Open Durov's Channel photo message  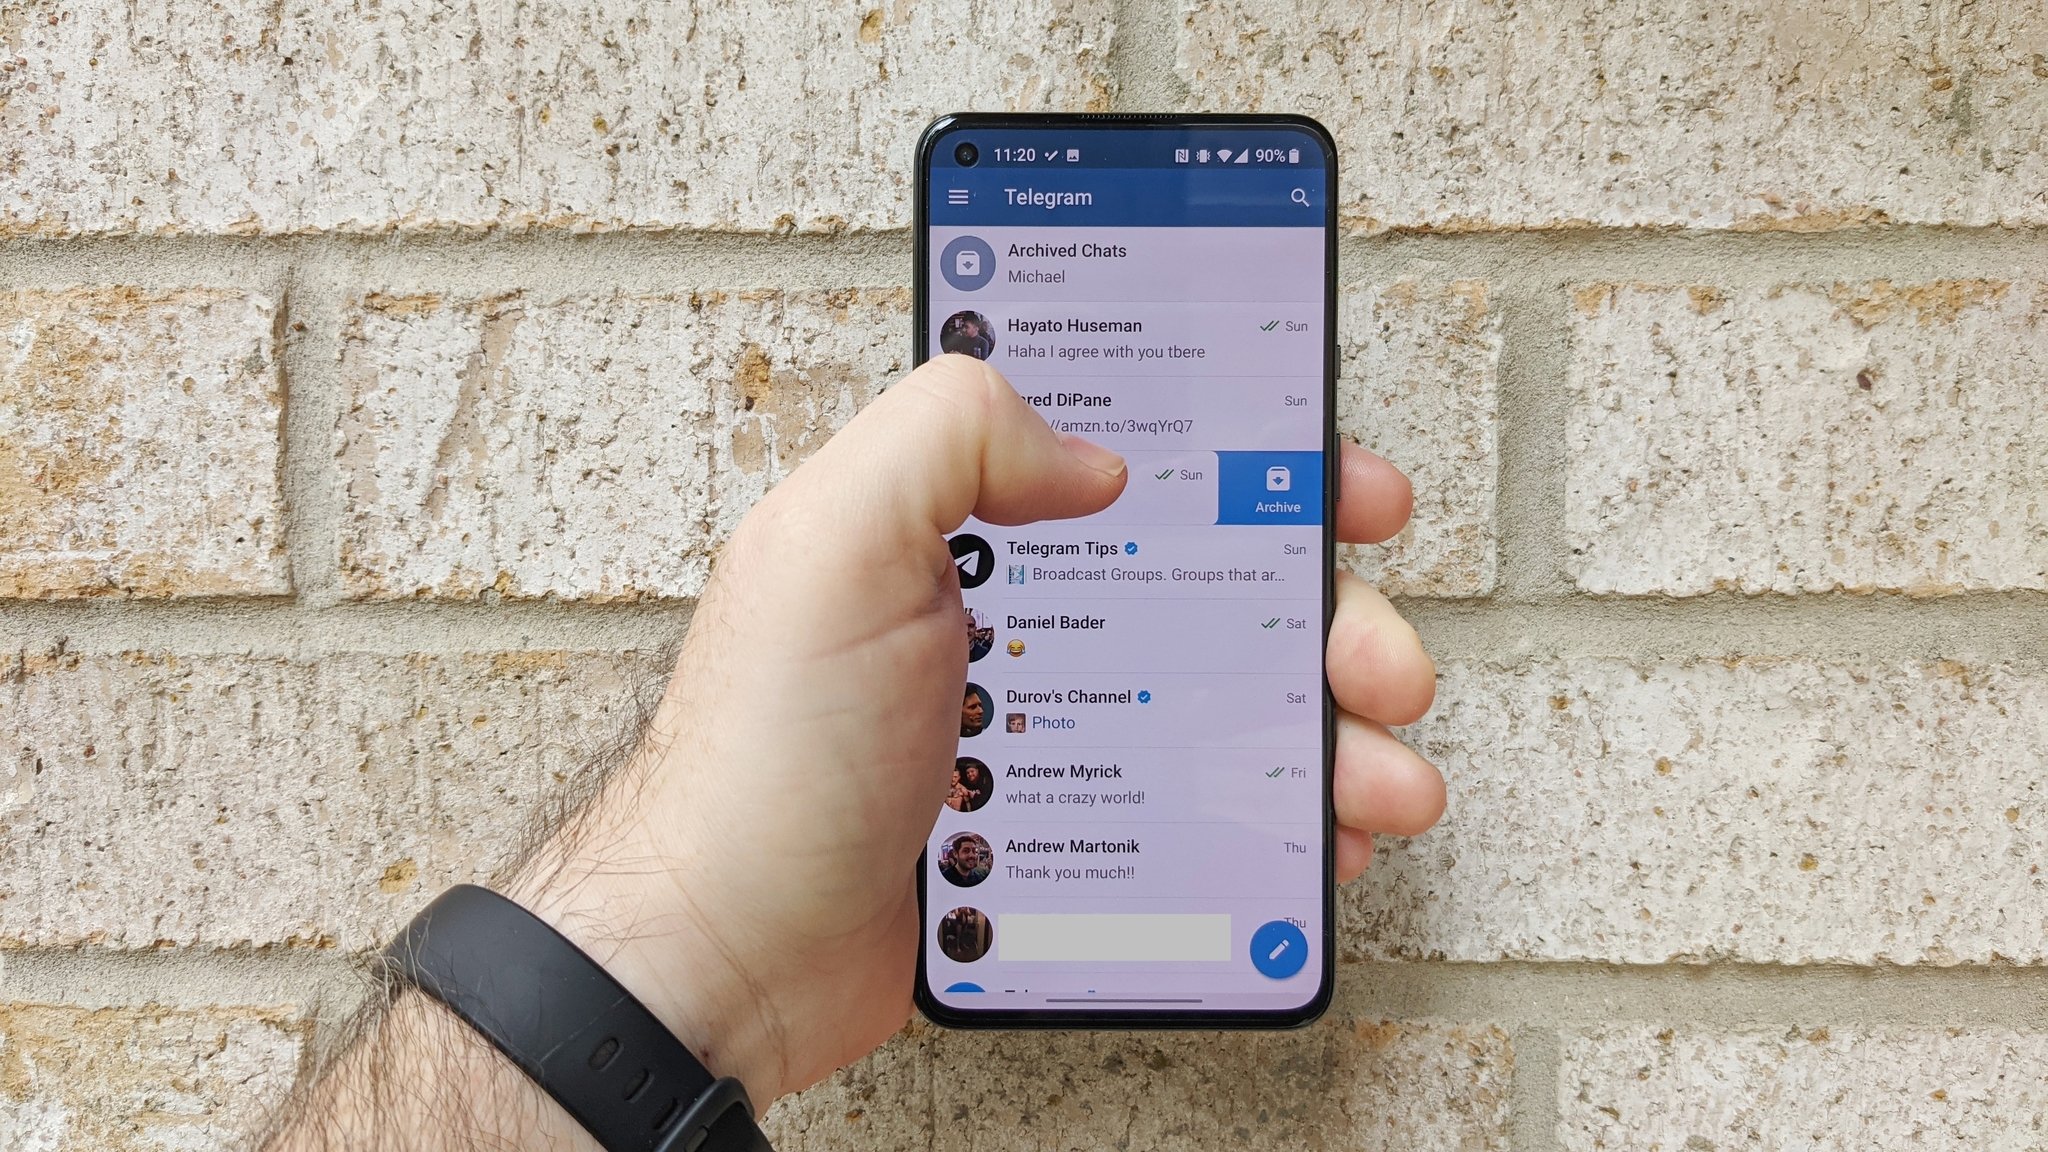point(1125,709)
